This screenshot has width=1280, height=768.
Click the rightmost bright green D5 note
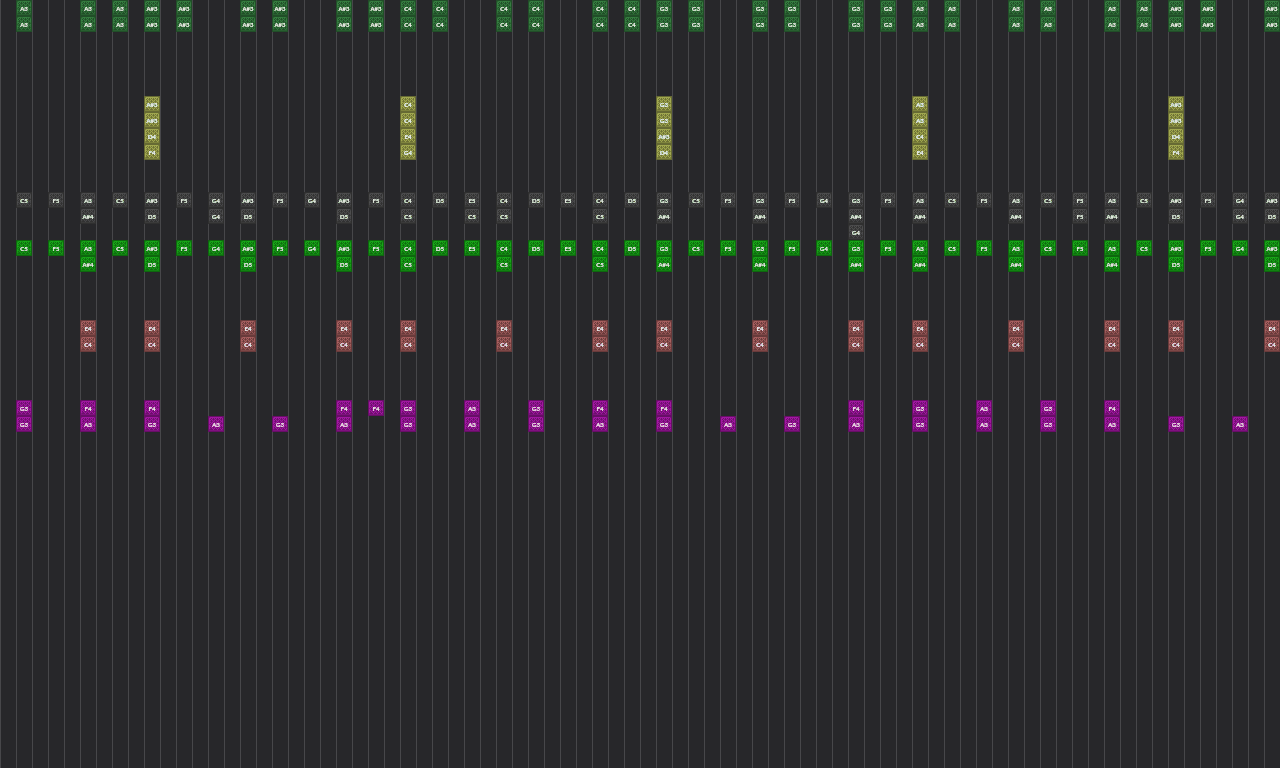tap(1272, 264)
